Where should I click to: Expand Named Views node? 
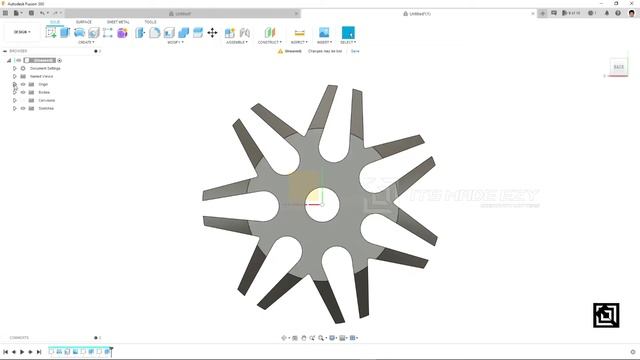[x=15, y=76]
